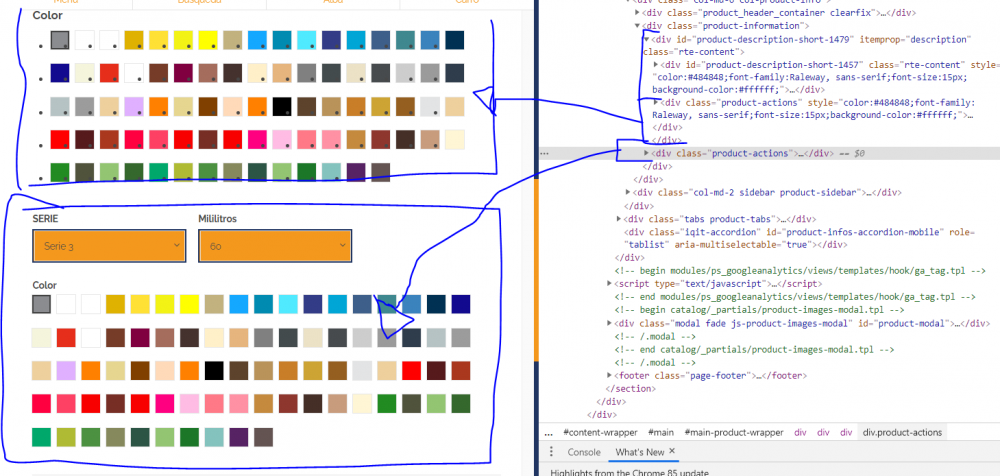Pick the mustard swatch beside white in the lower Color section
The image size is (1000, 476).
coord(115,304)
